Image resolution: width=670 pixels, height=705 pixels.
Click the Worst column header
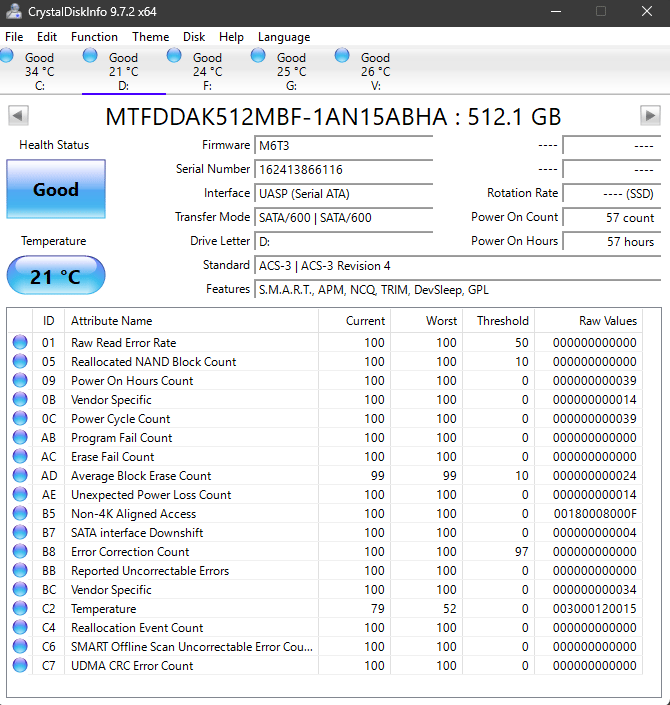coord(427,321)
